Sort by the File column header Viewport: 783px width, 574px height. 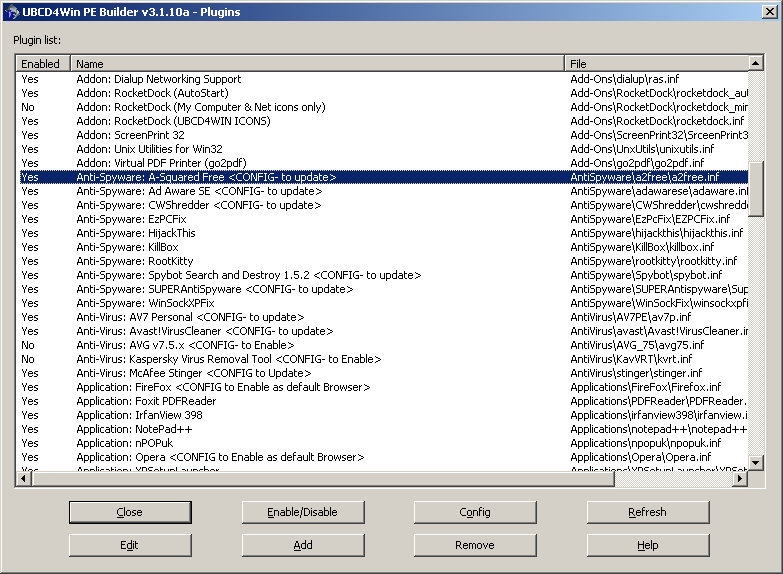tap(657, 63)
